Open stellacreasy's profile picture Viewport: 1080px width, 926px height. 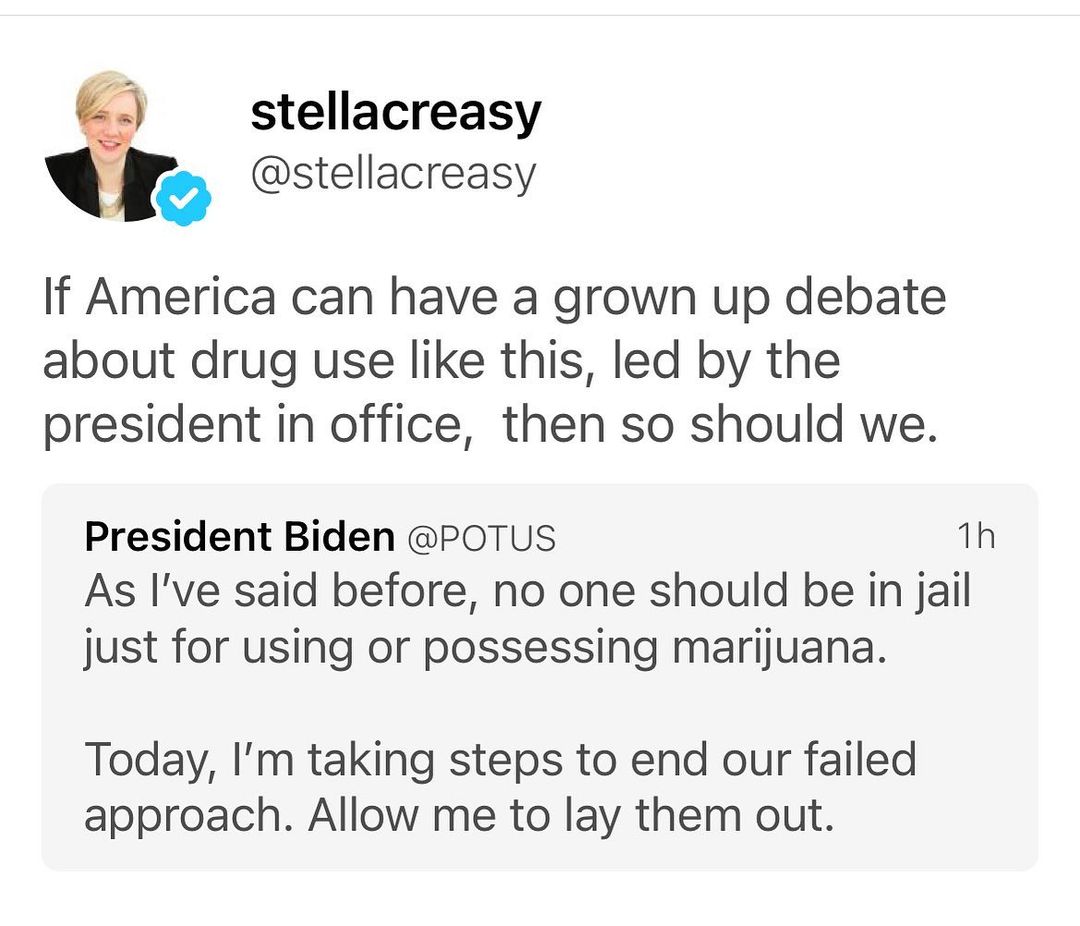click(110, 146)
